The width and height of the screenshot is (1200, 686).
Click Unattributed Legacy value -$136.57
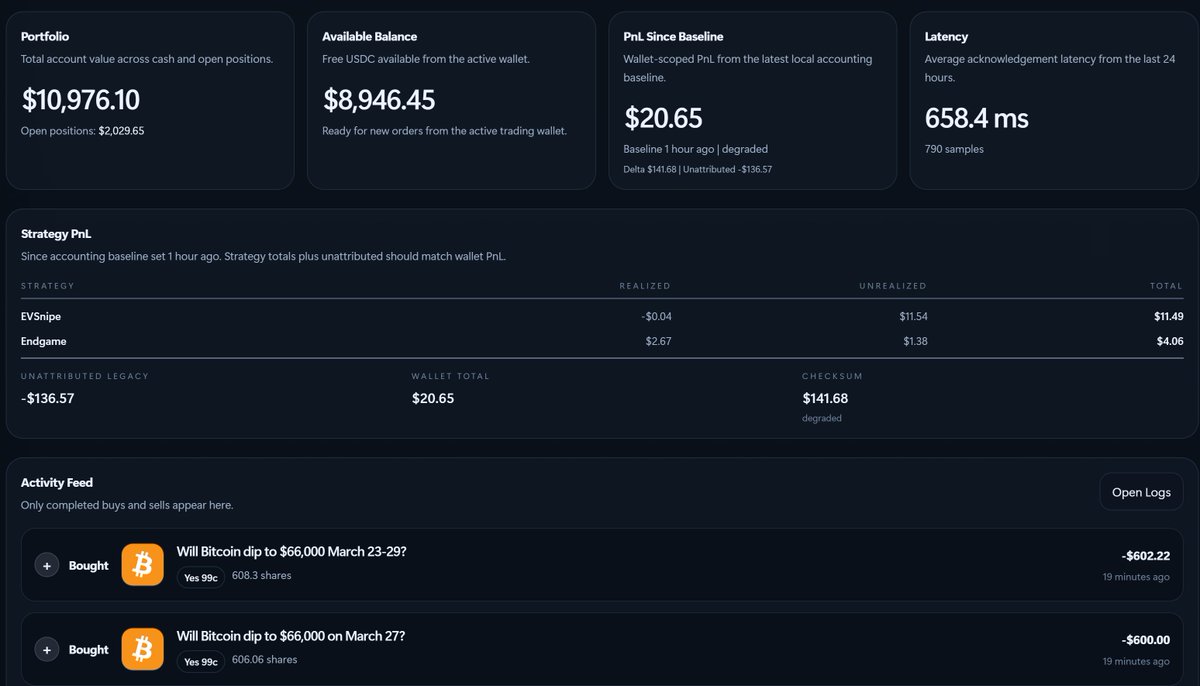pos(48,398)
